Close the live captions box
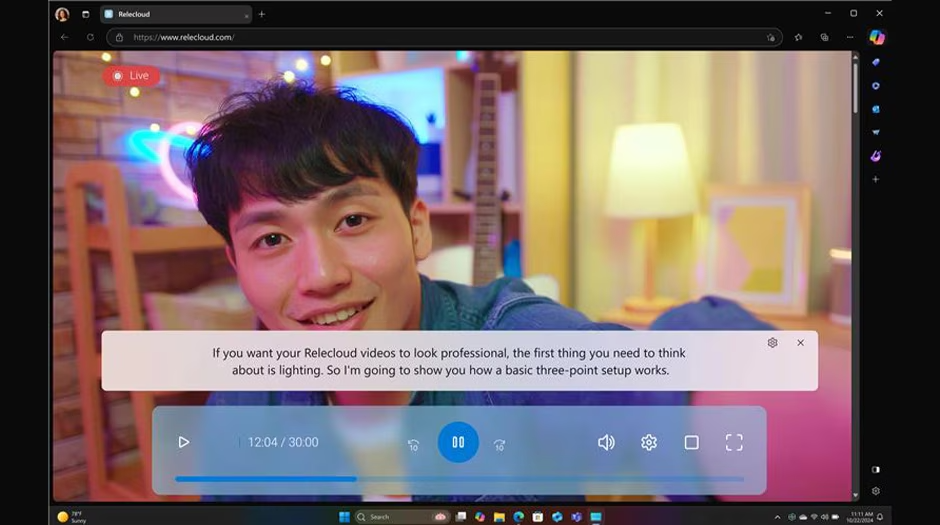 tap(800, 343)
